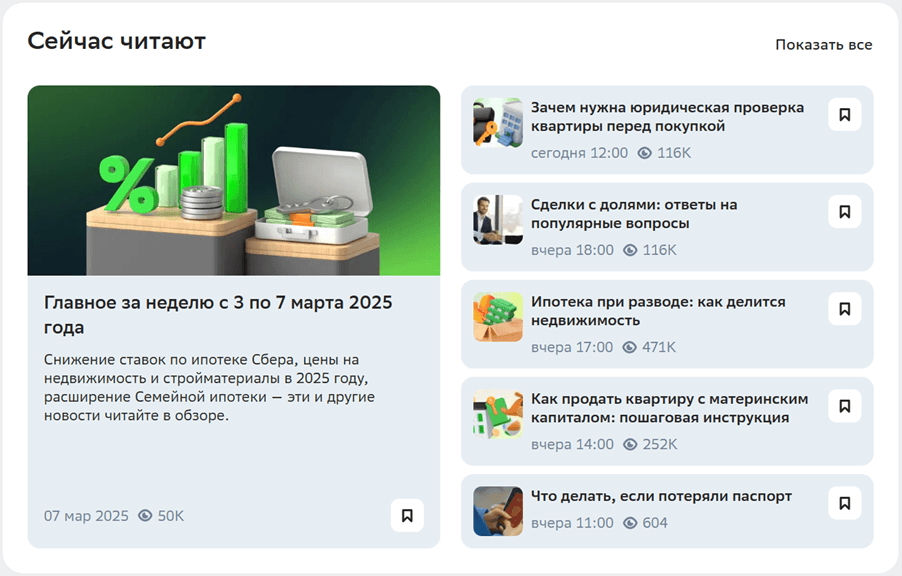
Task: Click the maternity capital article thumbnail
Action: (x=498, y=414)
